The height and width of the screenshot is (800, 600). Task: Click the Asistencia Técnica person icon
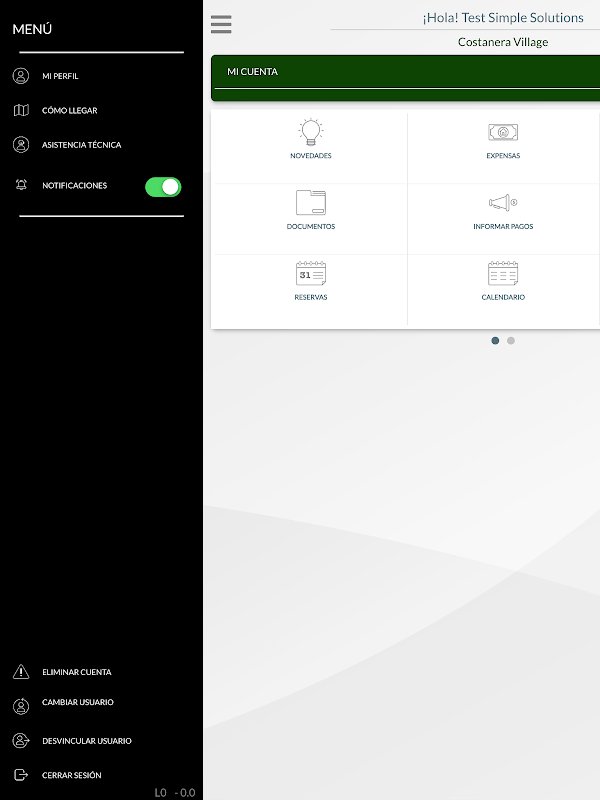tap(21, 145)
